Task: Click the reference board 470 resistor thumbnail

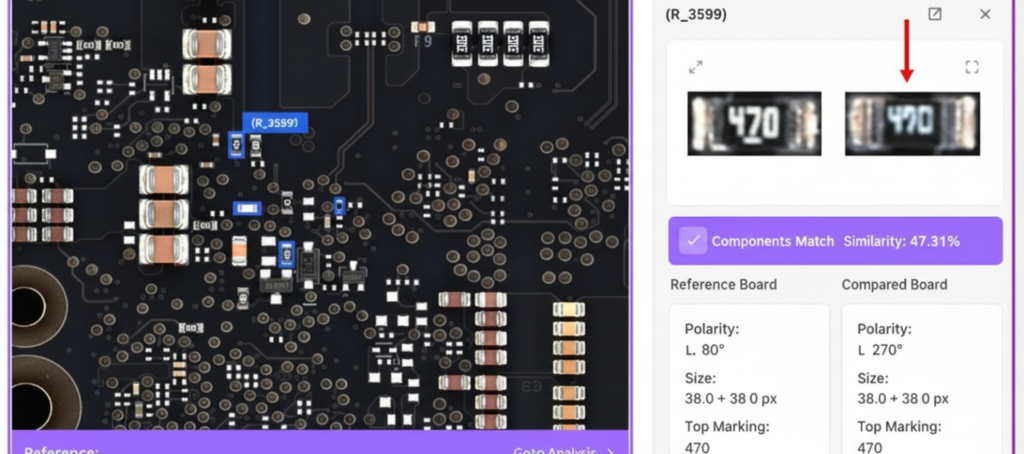Action: point(754,123)
